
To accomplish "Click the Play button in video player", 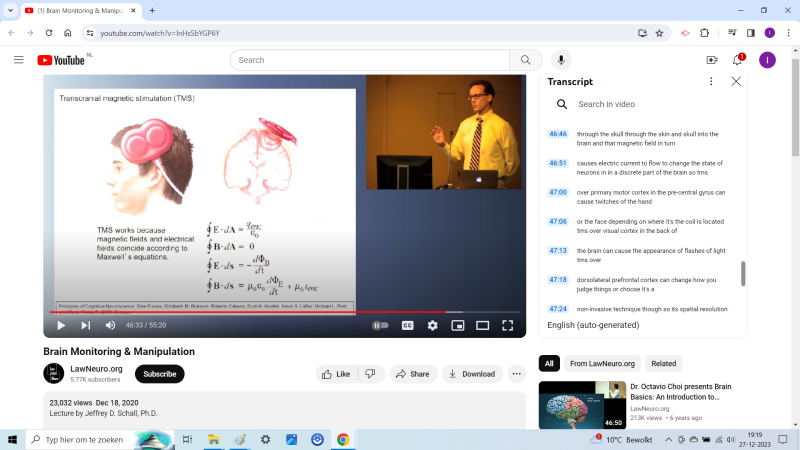I will 61,325.
